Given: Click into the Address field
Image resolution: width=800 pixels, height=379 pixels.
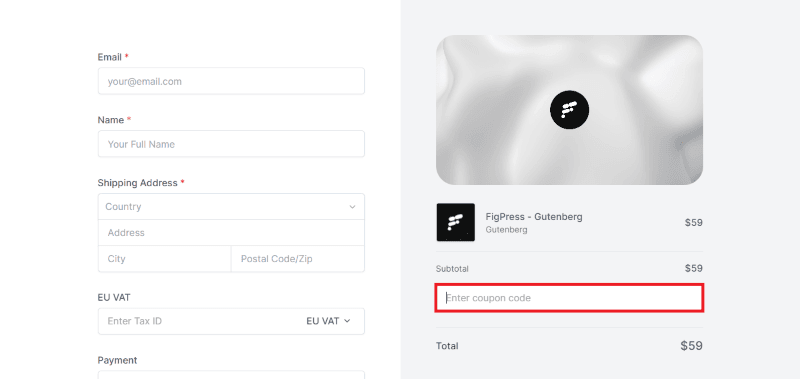Looking at the screenshot, I should (231, 233).
